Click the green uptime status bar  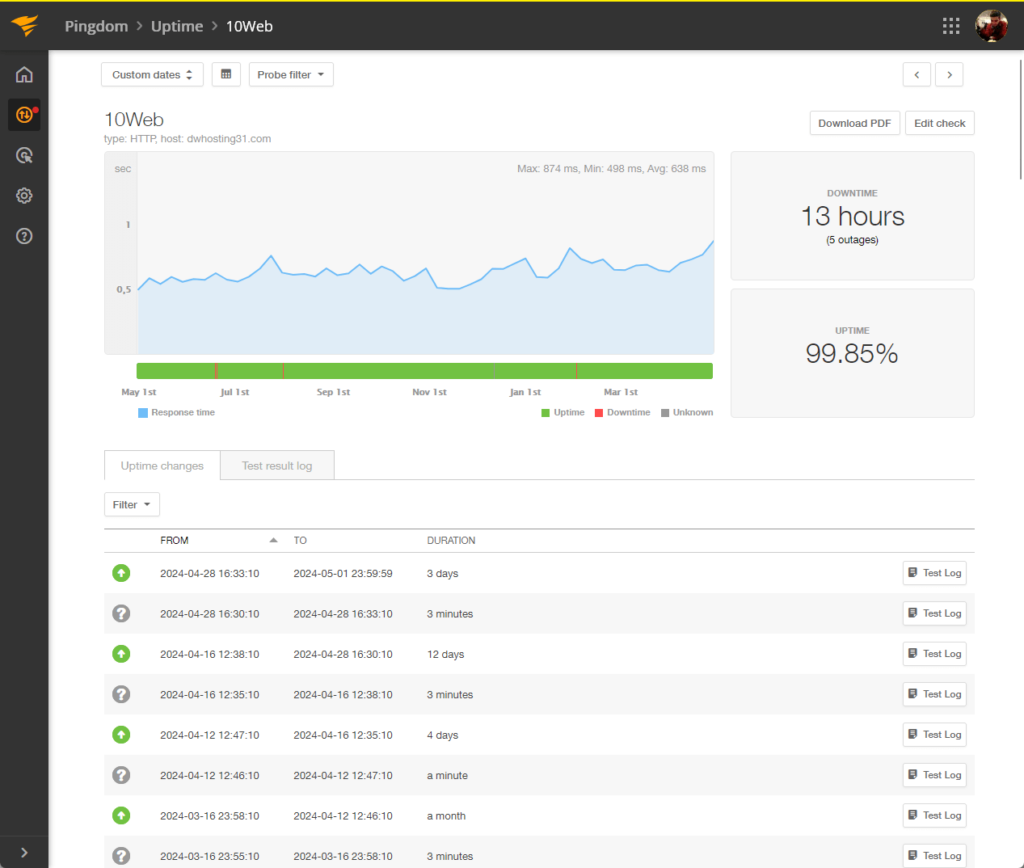coord(424,371)
